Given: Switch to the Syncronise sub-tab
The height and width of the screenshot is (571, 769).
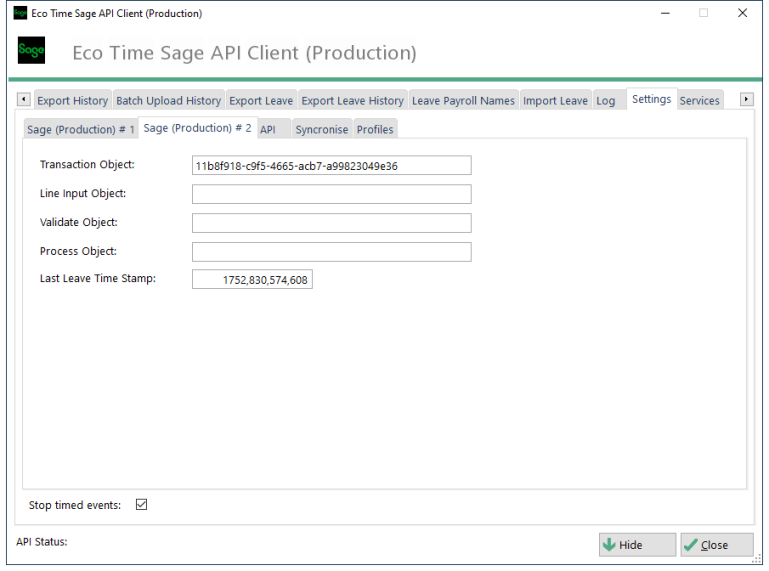Looking at the screenshot, I should (x=321, y=130).
